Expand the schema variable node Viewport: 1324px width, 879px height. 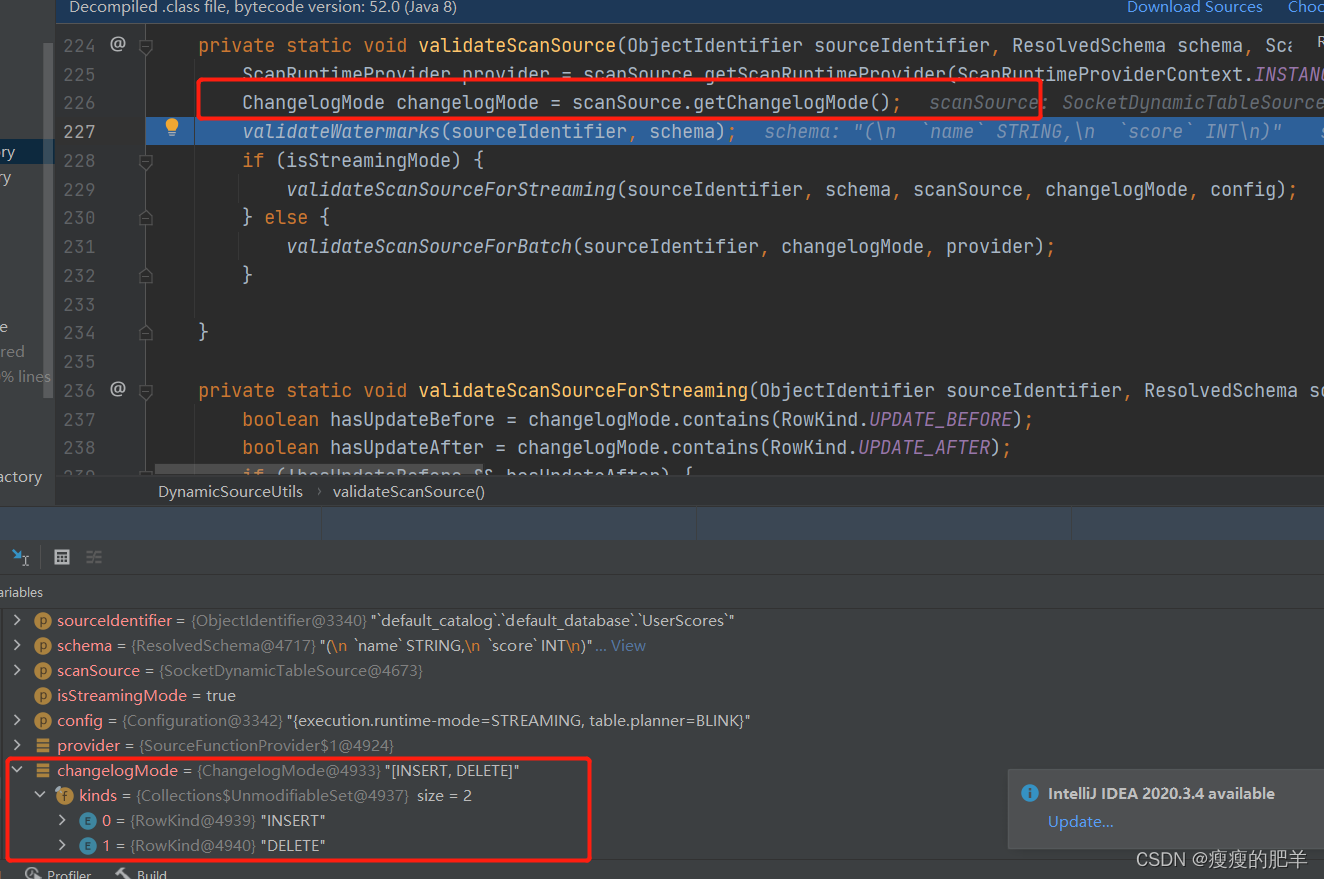tap(17, 646)
